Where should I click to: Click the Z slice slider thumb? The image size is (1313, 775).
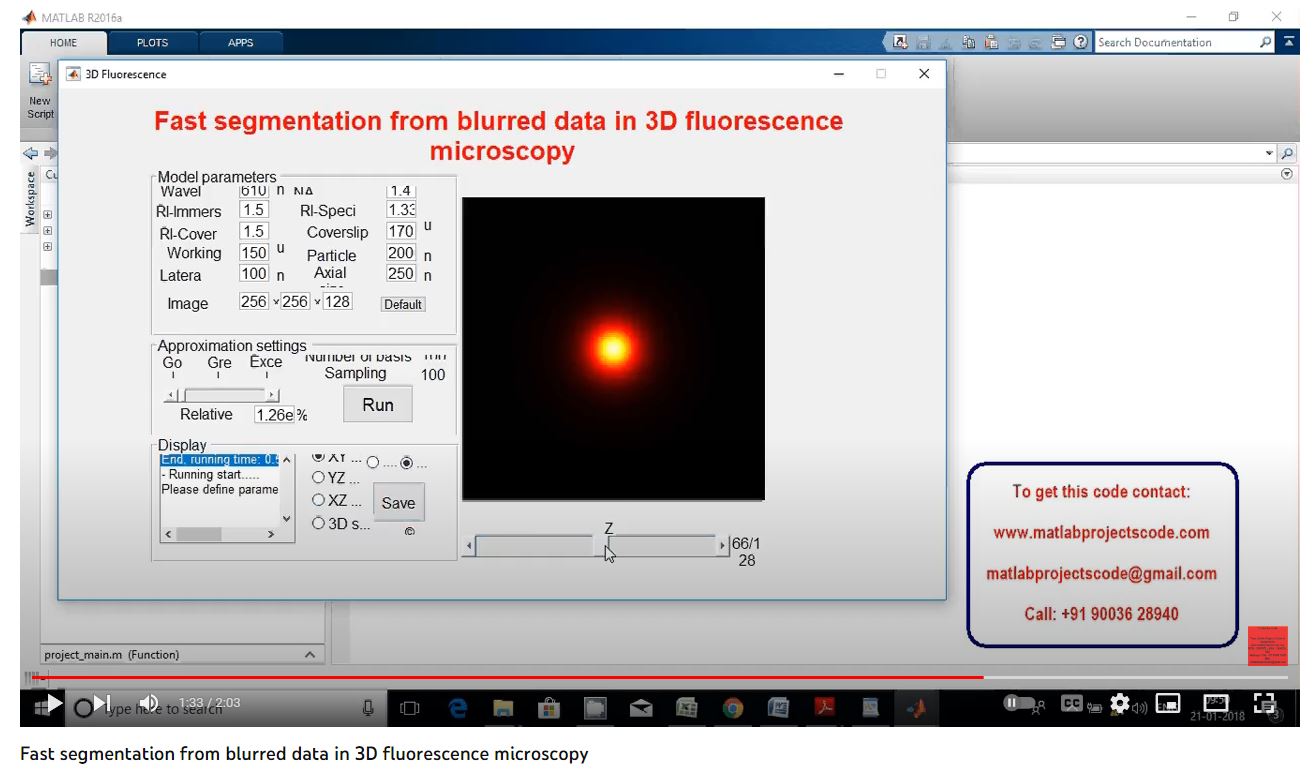[x=602, y=546]
